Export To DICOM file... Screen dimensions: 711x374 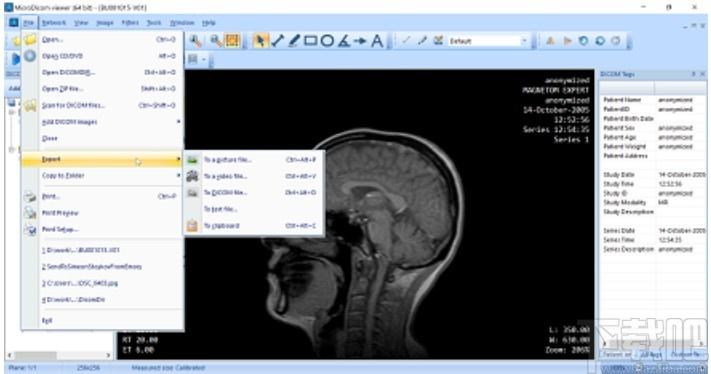pyautogui.click(x=253, y=192)
